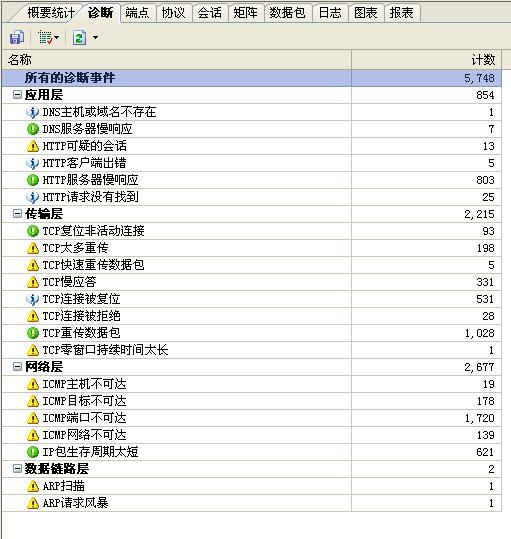This screenshot has width=511, height=539.
Task: Open the 图表 tab
Action: [366, 13]
